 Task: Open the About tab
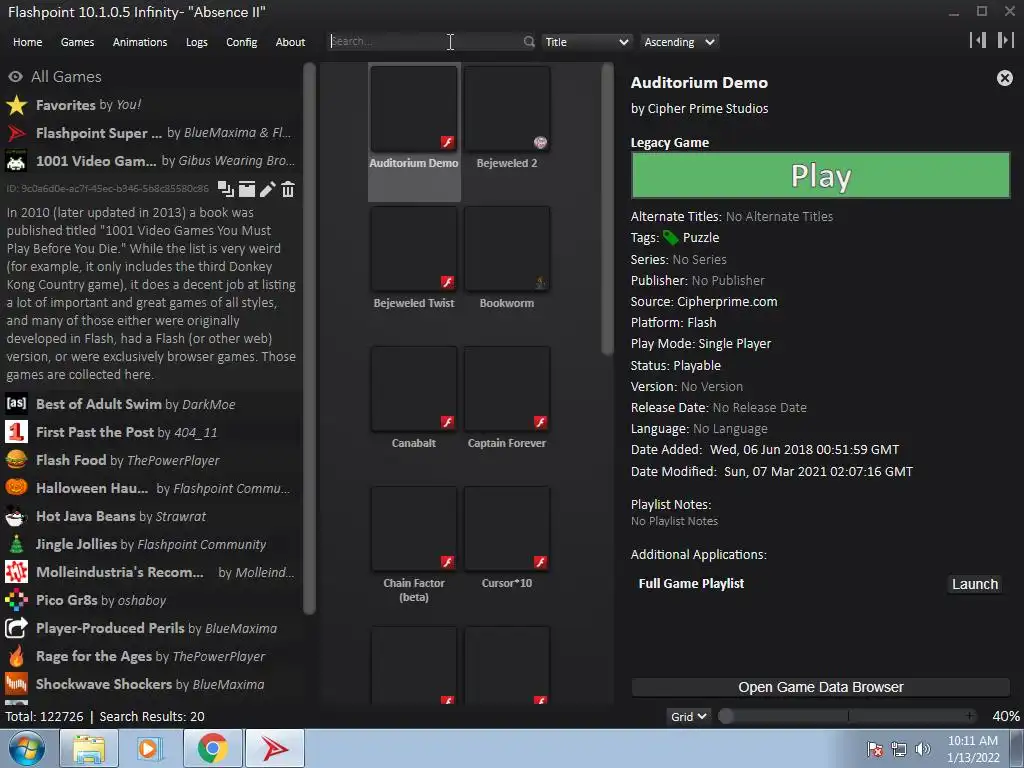(290, 42)
